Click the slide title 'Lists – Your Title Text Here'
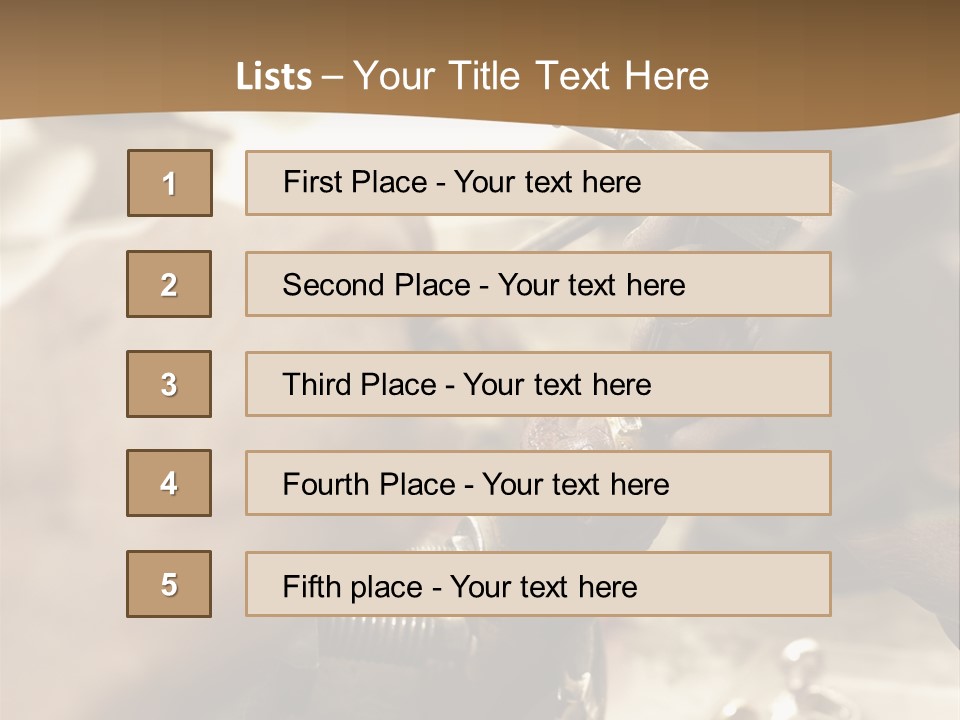960x720 pixels. [472, 77]
